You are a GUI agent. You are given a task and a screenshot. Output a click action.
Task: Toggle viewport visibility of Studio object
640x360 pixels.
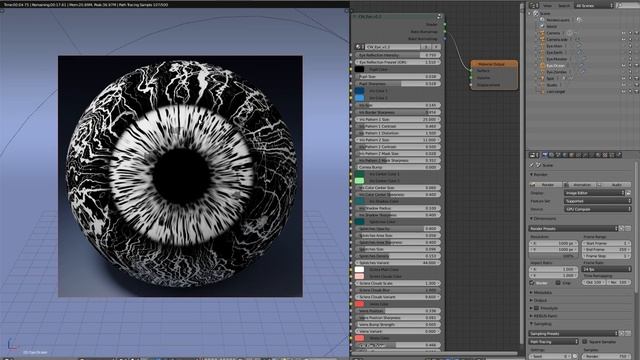[623, 85]
